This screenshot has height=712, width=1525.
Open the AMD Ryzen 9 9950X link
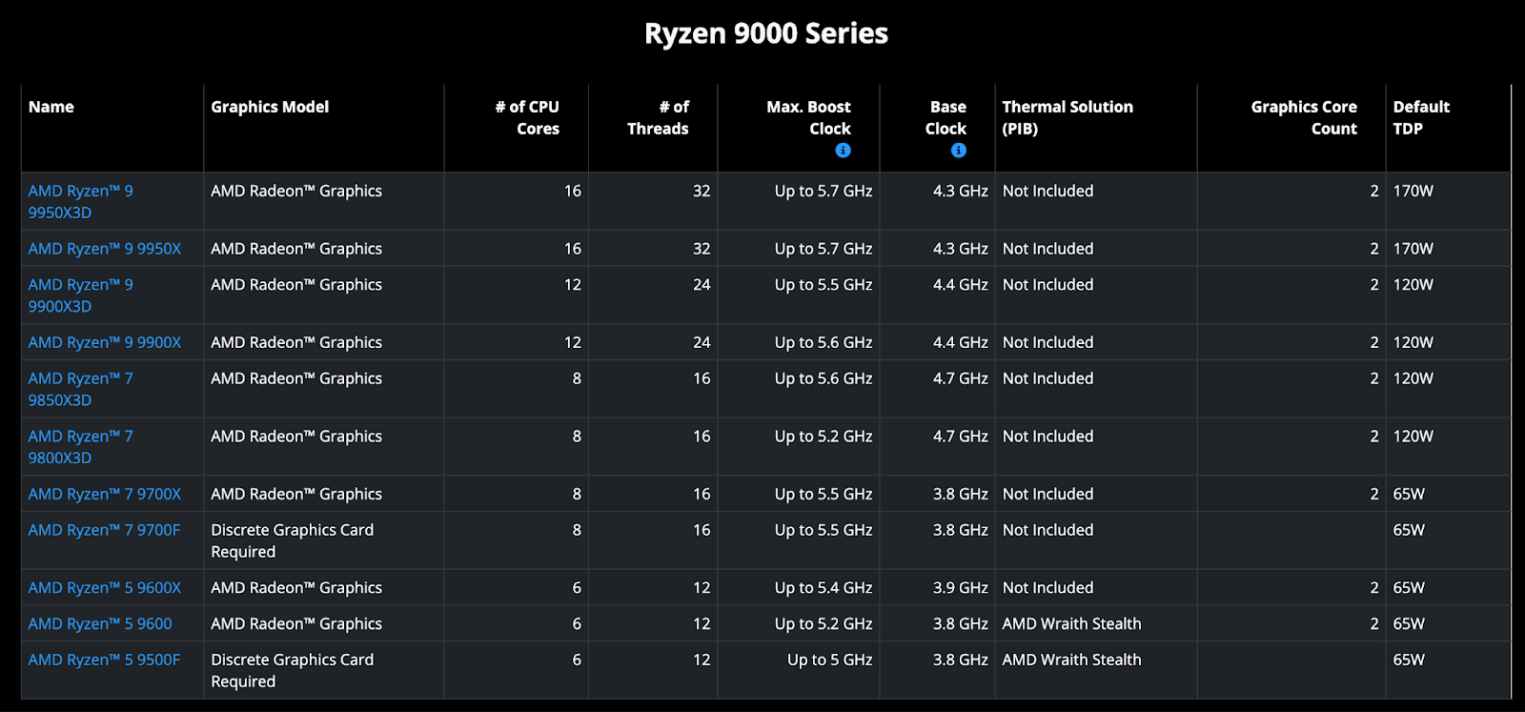coord(103,248)
